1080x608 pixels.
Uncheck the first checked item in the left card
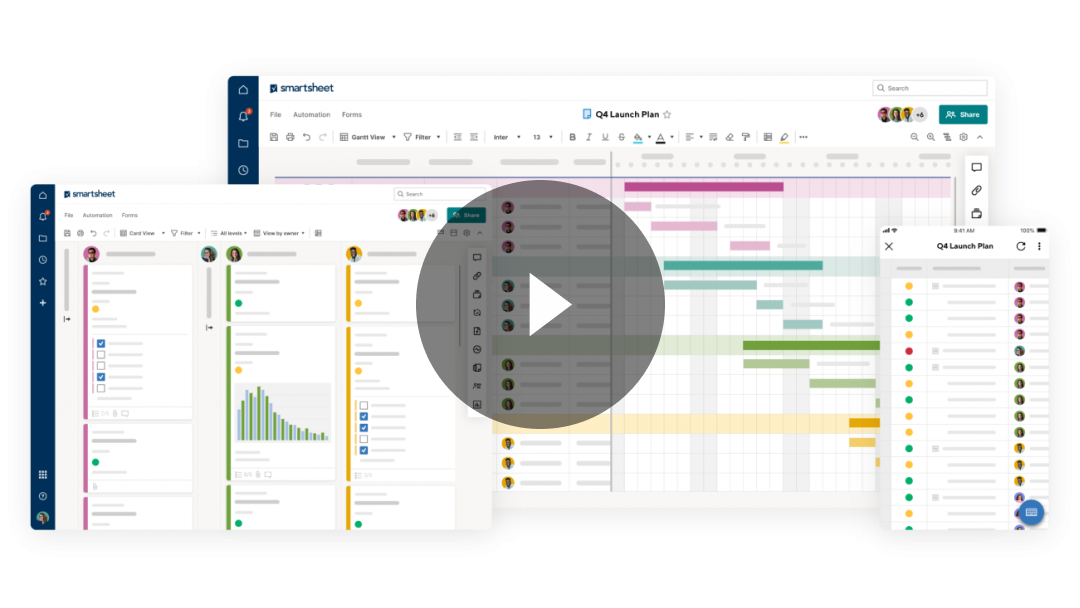100,343
